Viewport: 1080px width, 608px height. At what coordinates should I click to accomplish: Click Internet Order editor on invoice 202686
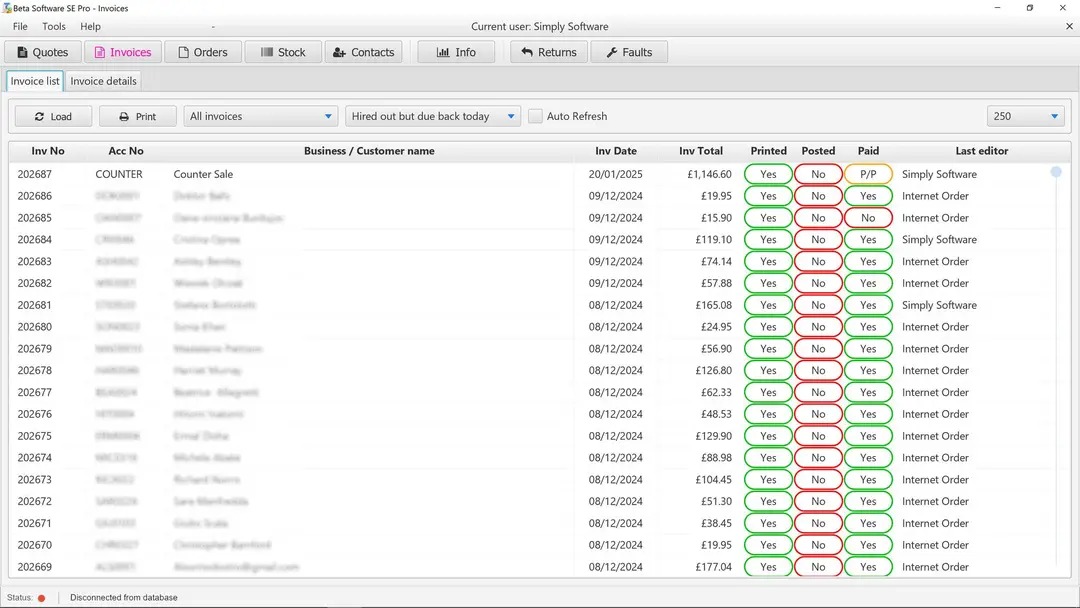click(935, 196)
